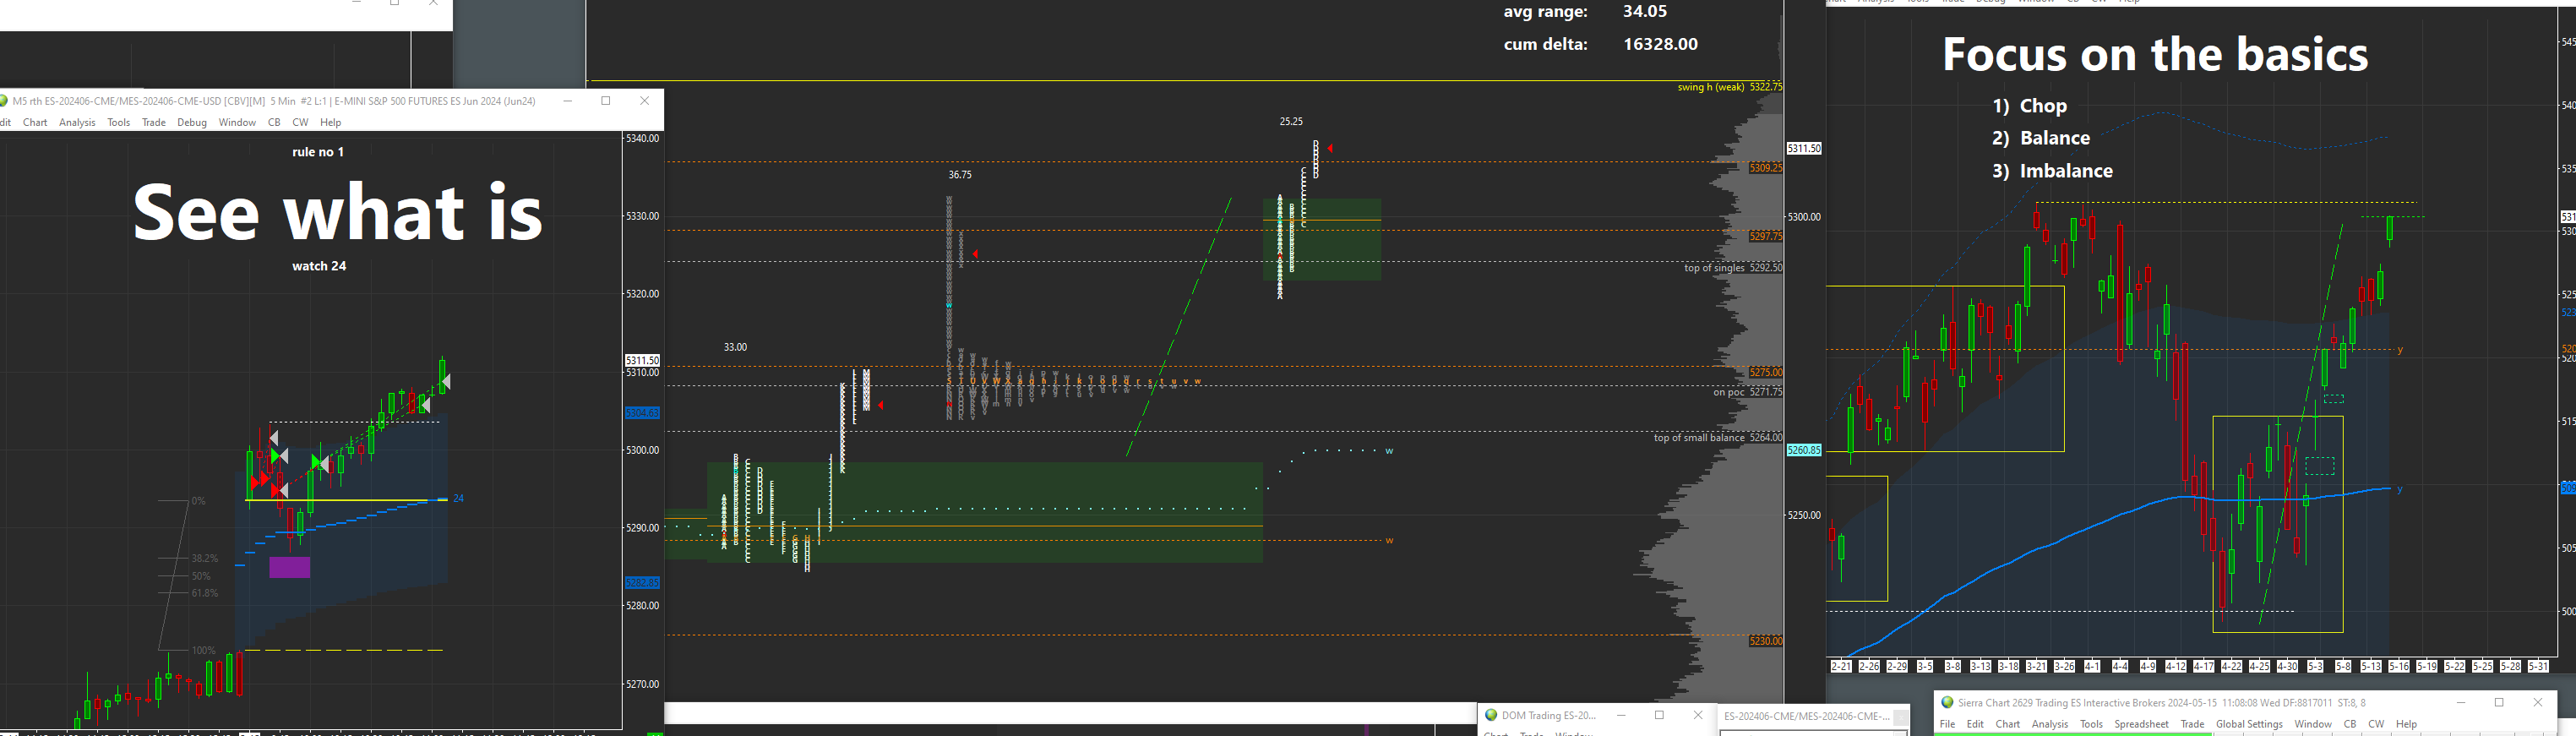The height and width of the screenshot is (736, 2576).
Task: Minimize the DOM Trading window
Action: click(x=1621, y=715)
